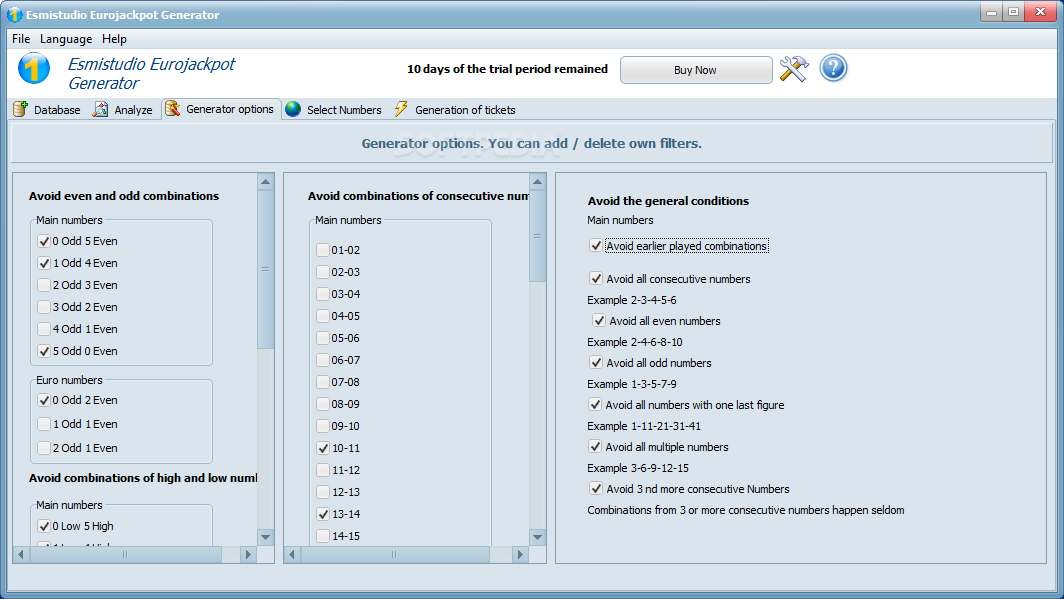The width and height of the screenshot is (1064, 599).
Task: Check consecutive pair 02-03
Action: pos(323,272)
